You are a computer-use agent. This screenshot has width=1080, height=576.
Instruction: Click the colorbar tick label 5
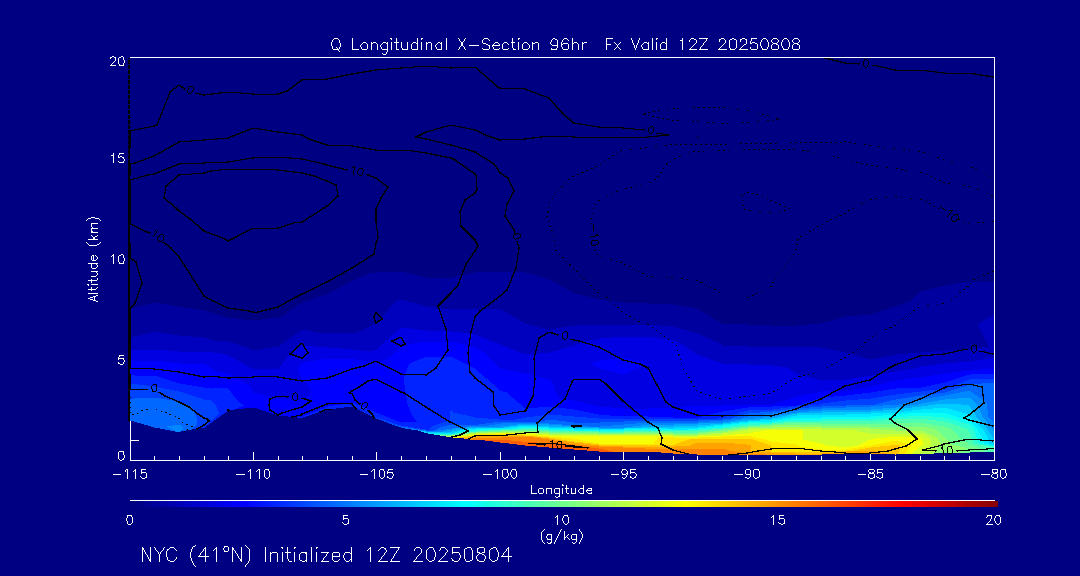pos(345,520)
